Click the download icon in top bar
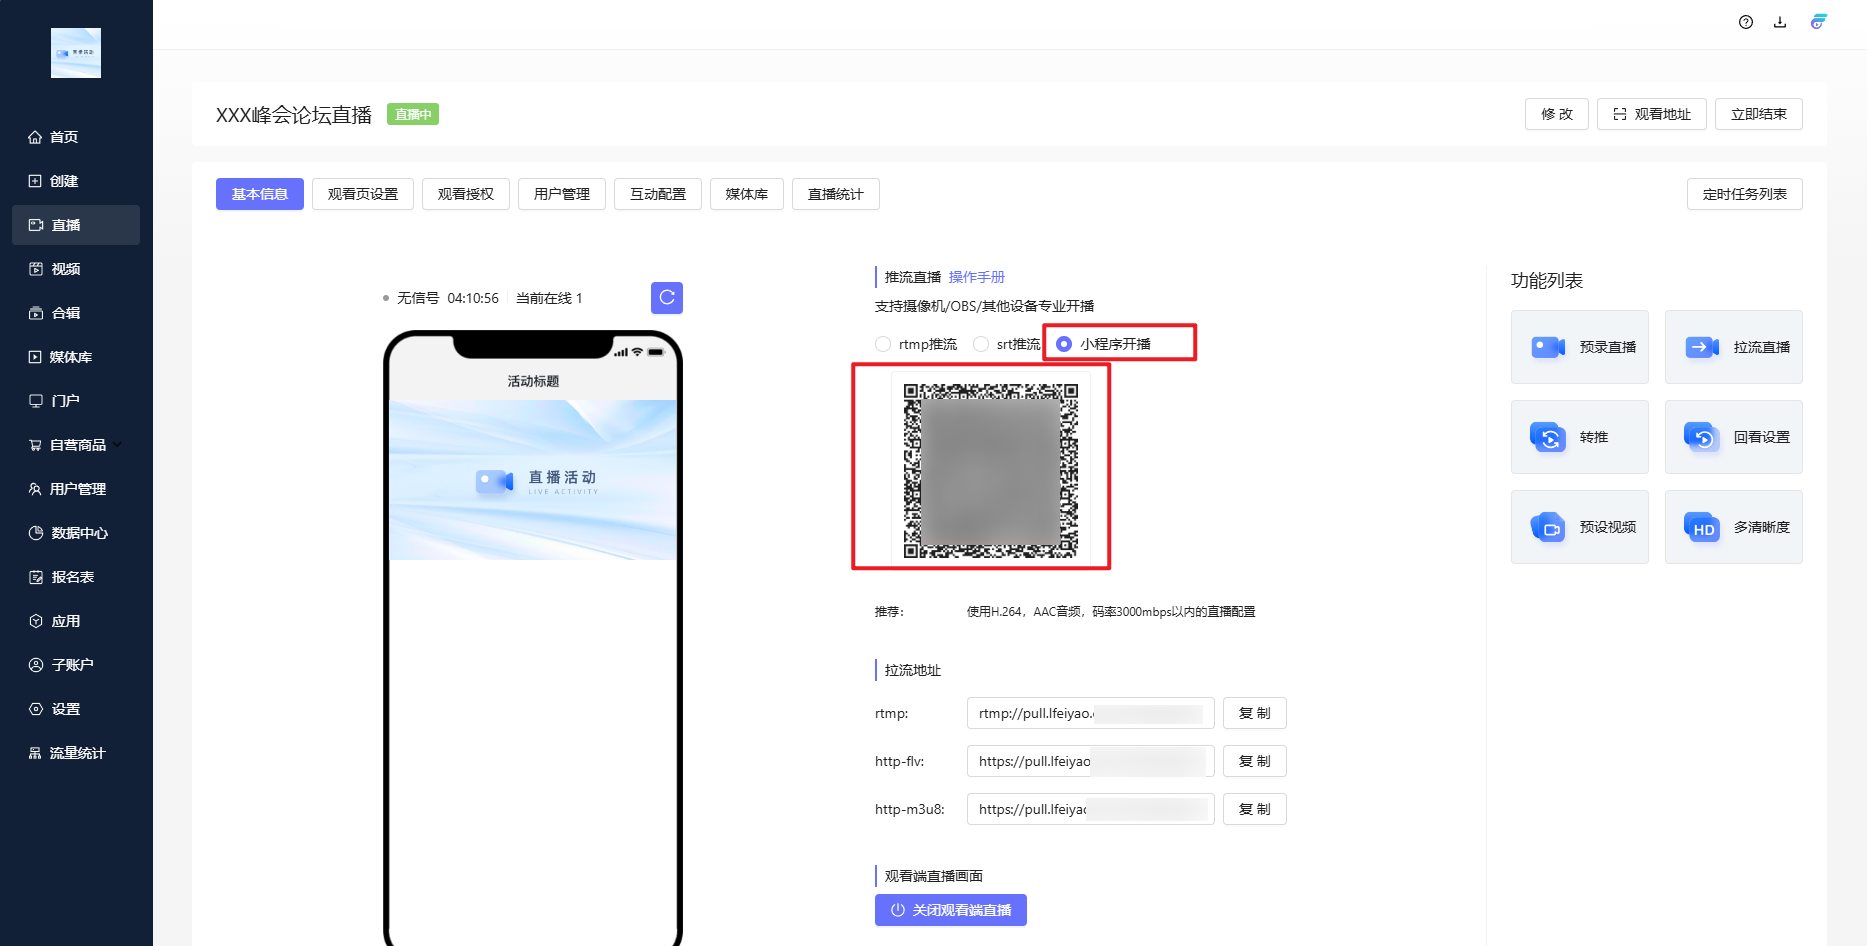 tap(1780, 22)
